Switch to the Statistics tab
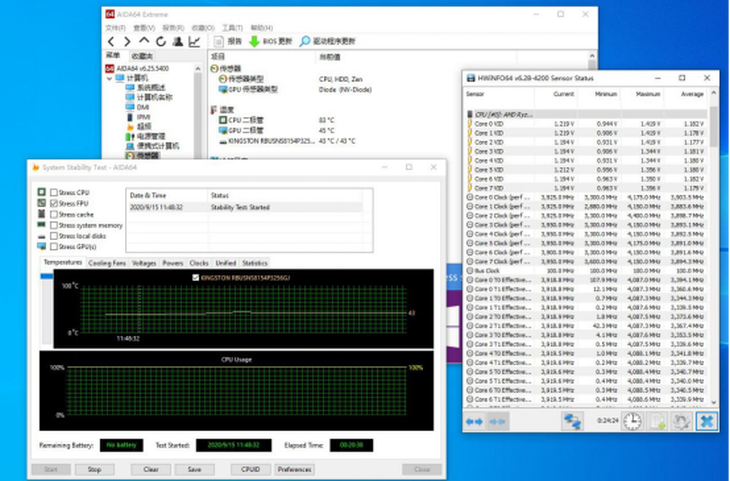This screenshot has height=481, width=730. 255,263
